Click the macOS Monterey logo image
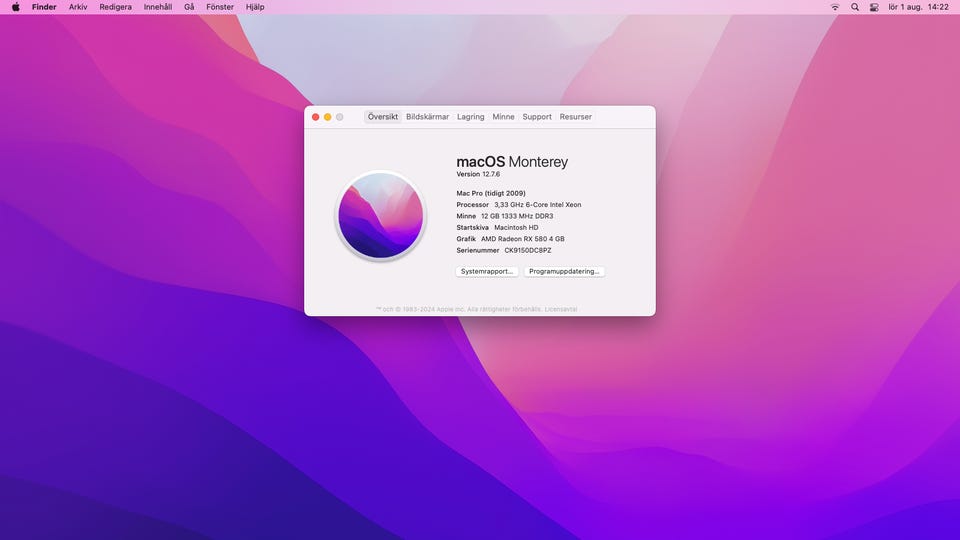The image size is (960, 540). 381,216
